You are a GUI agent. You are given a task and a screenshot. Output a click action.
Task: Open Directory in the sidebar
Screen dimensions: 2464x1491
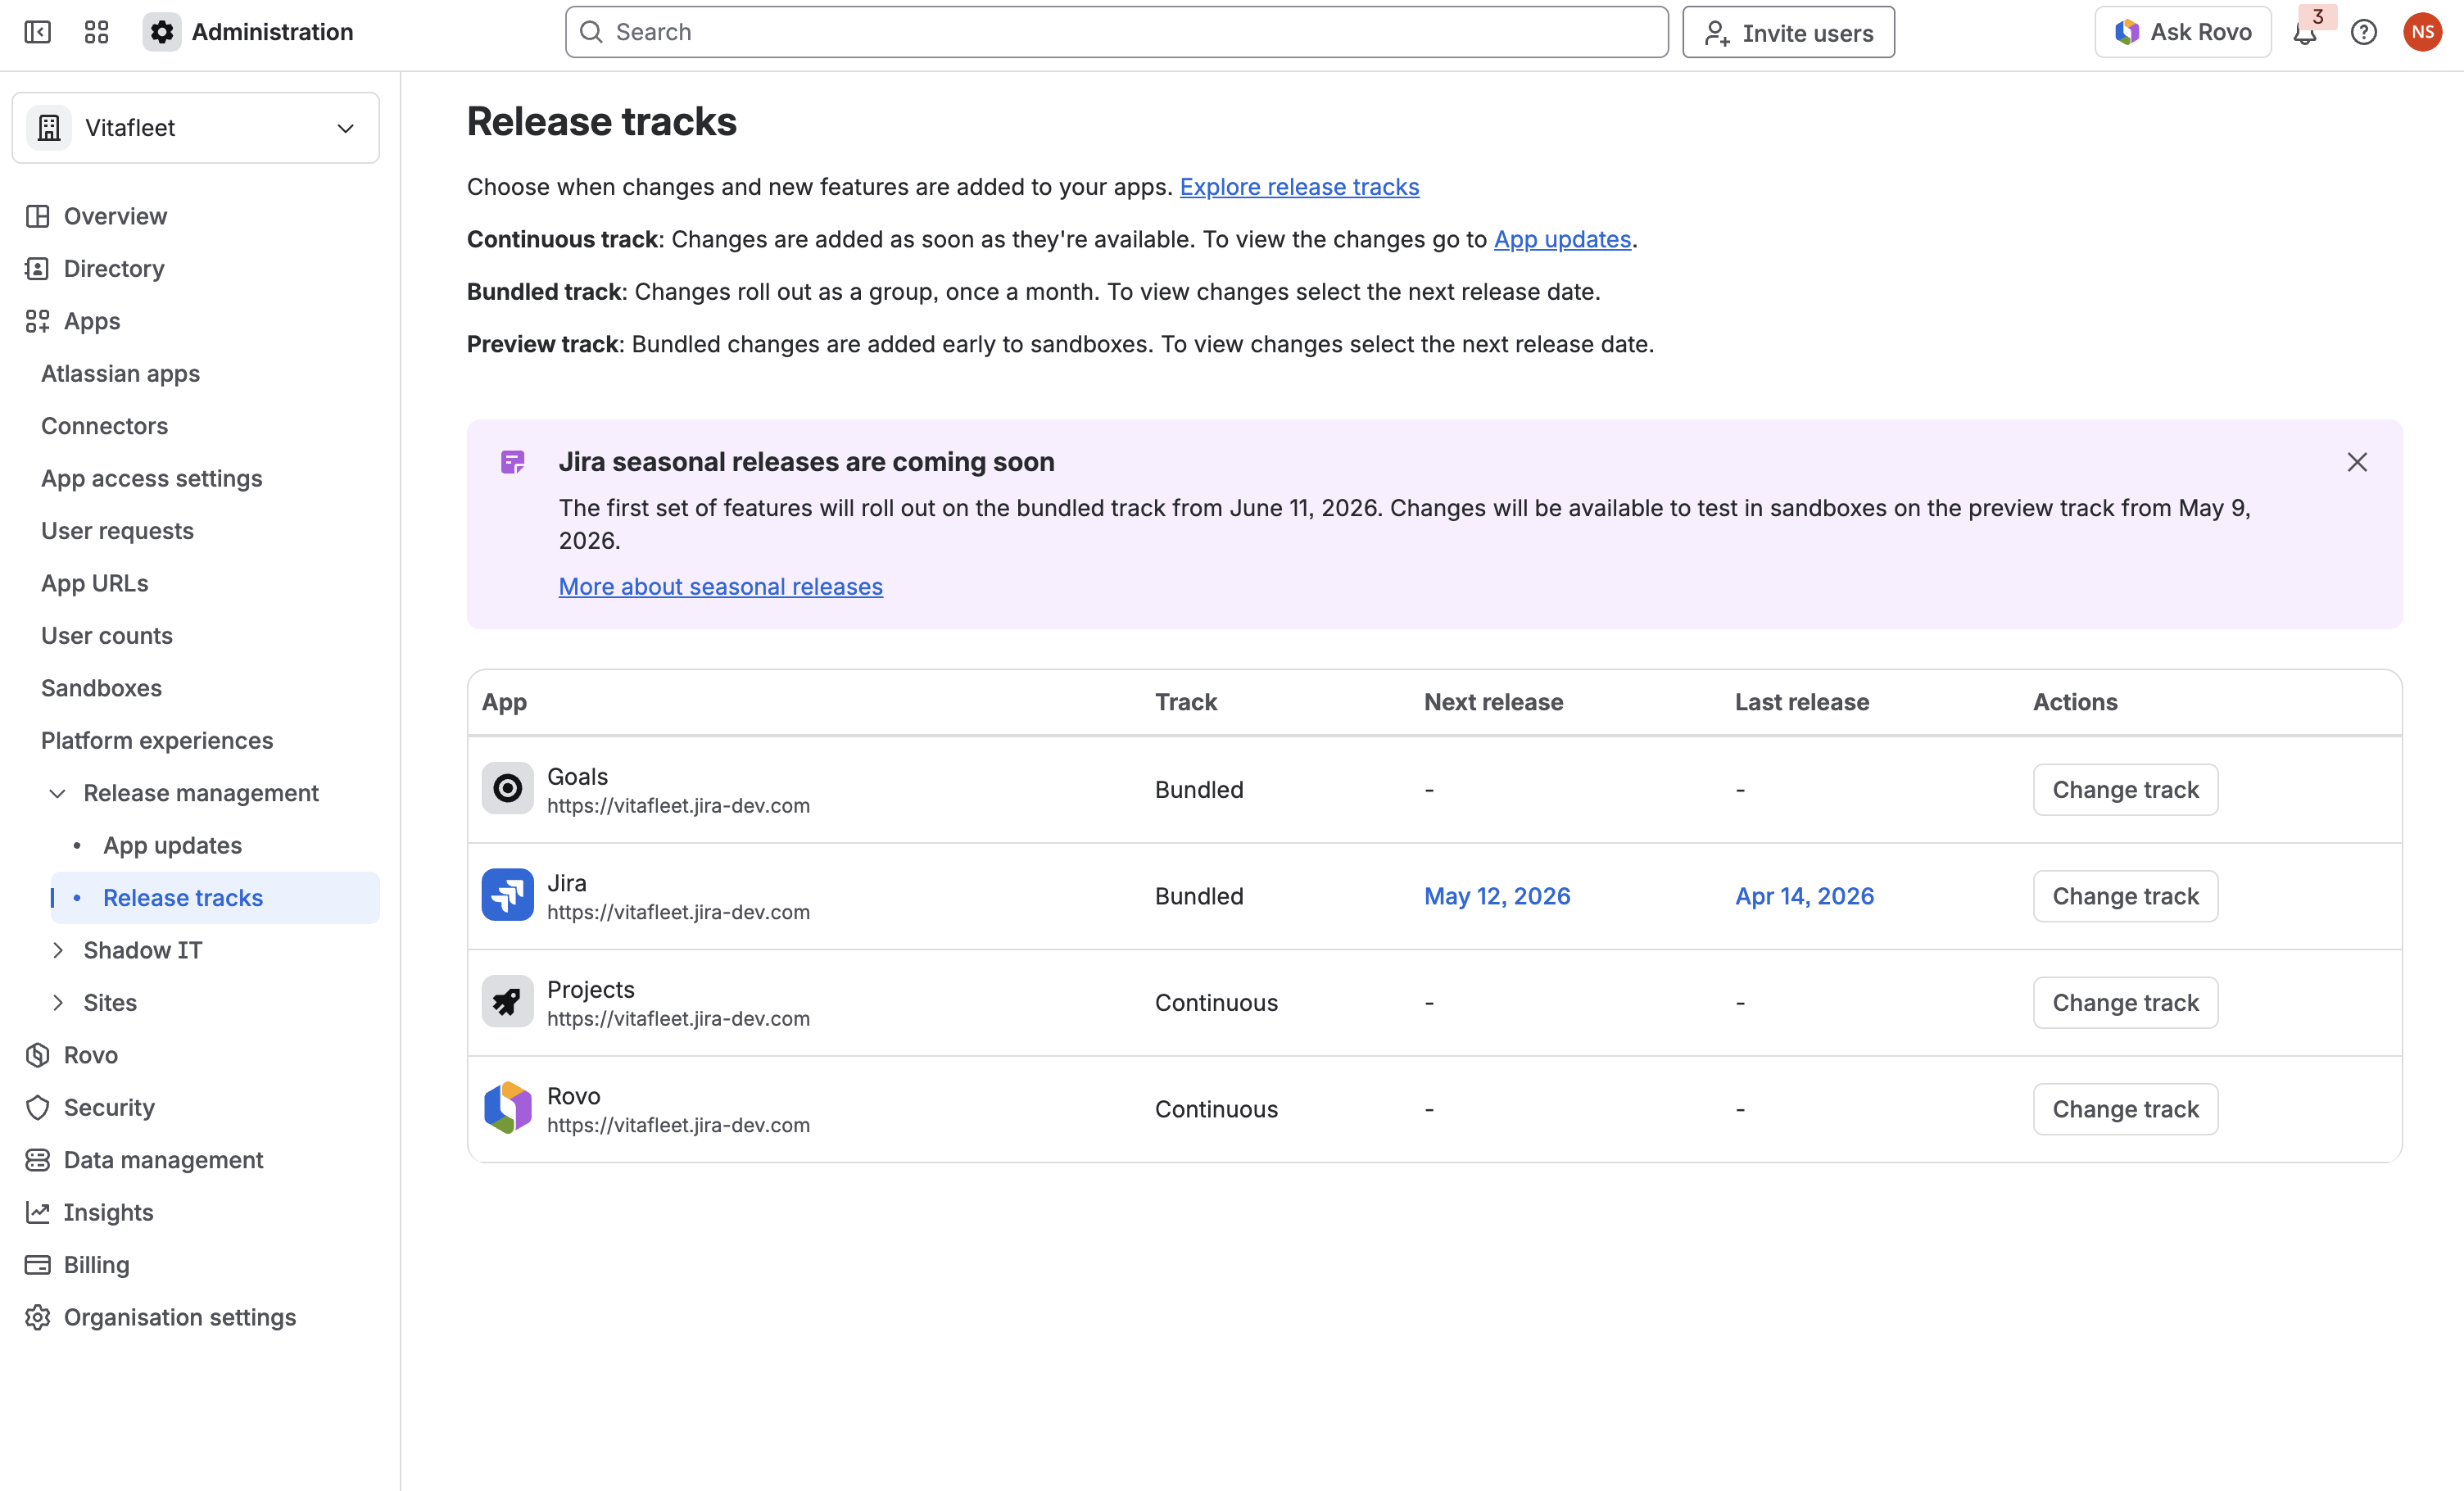pos(196,269)
